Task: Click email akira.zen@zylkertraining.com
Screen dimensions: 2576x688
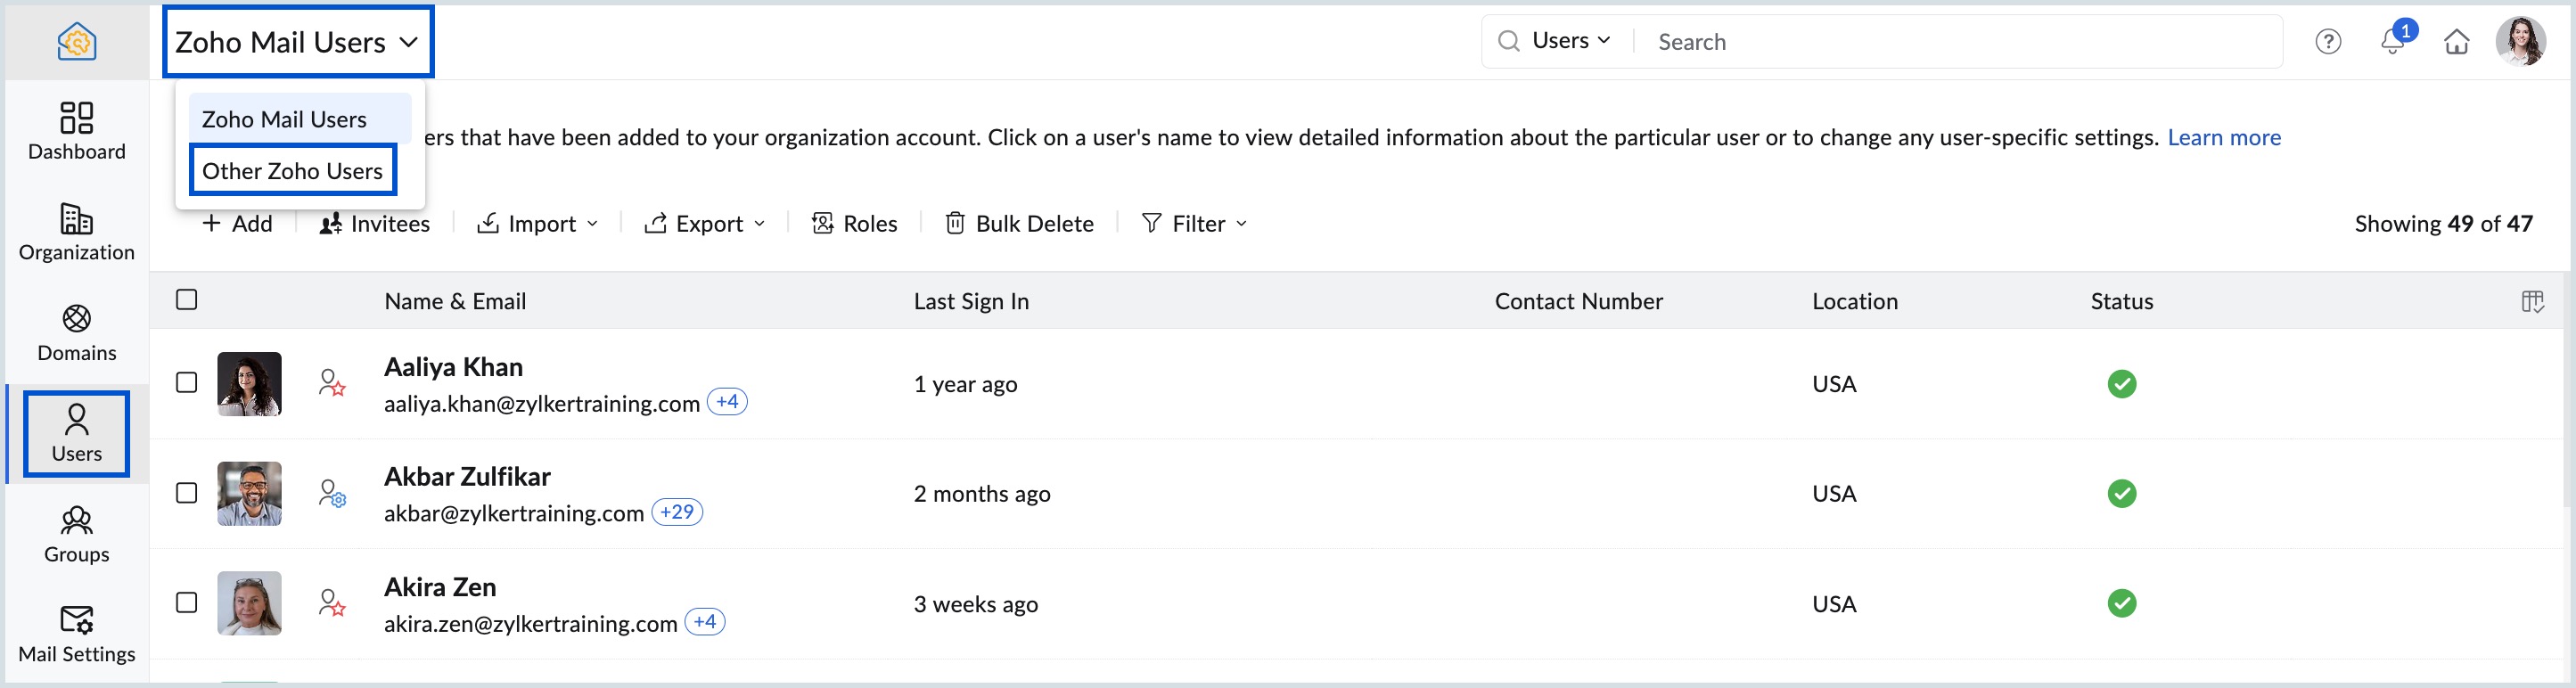Action: [531, 623]
